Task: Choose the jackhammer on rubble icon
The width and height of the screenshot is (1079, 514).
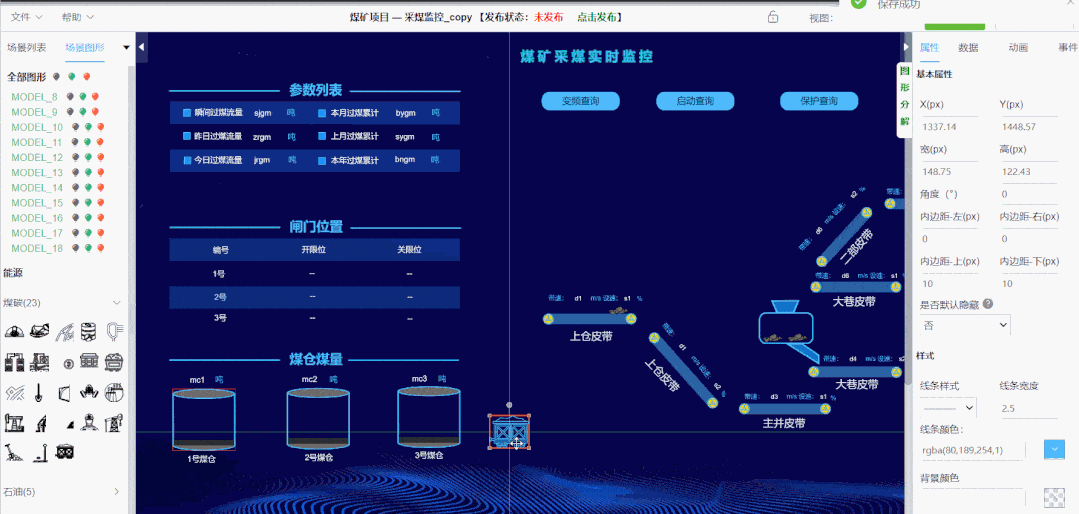Action: tap(14, 453)
